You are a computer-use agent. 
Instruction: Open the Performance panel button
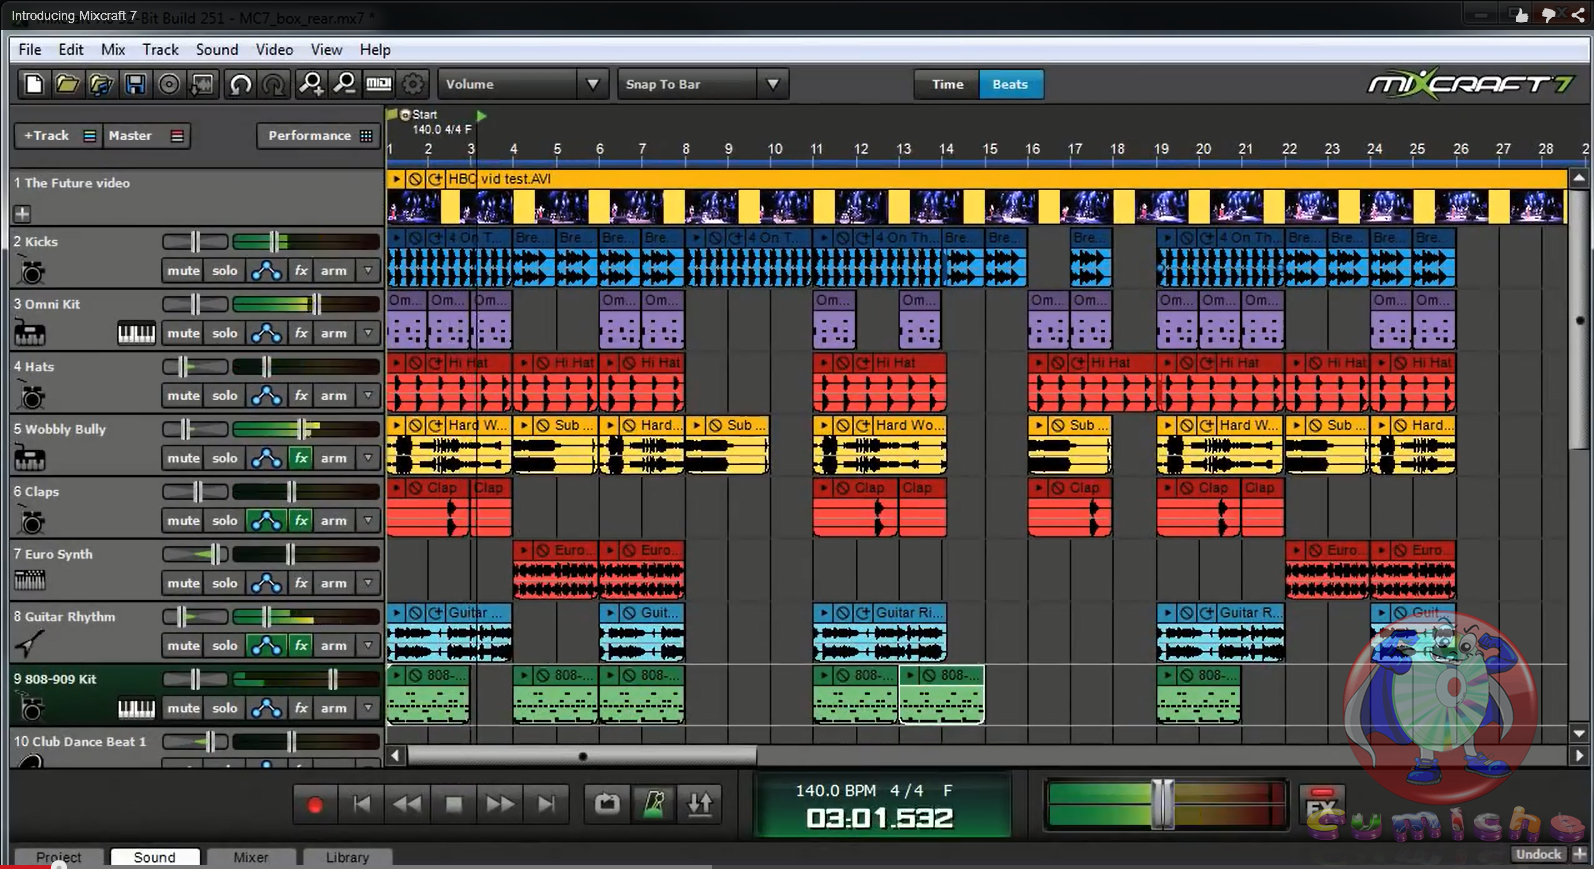point(318,135)
